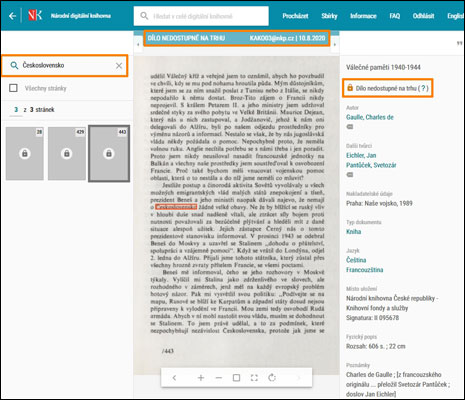The height and width of the screenshot is (400, 465).
Task: Toggle the Všechny stránky checkbox
Action: [x=13, y=88]
